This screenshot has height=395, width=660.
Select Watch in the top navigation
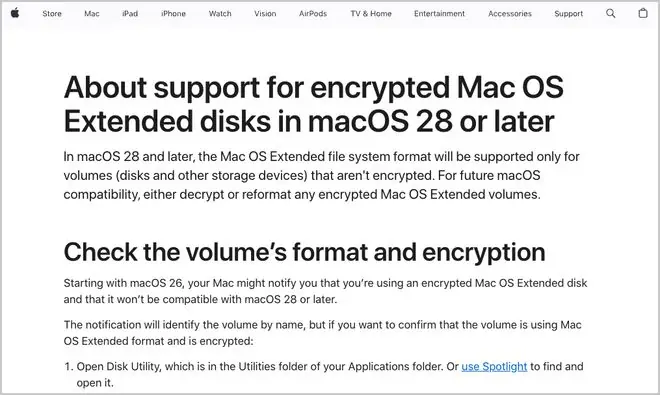[220, 13]
